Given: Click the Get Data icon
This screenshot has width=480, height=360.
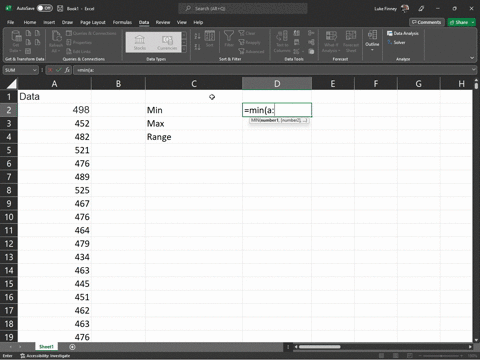Looking at the screenshot, I should [16, 41].
